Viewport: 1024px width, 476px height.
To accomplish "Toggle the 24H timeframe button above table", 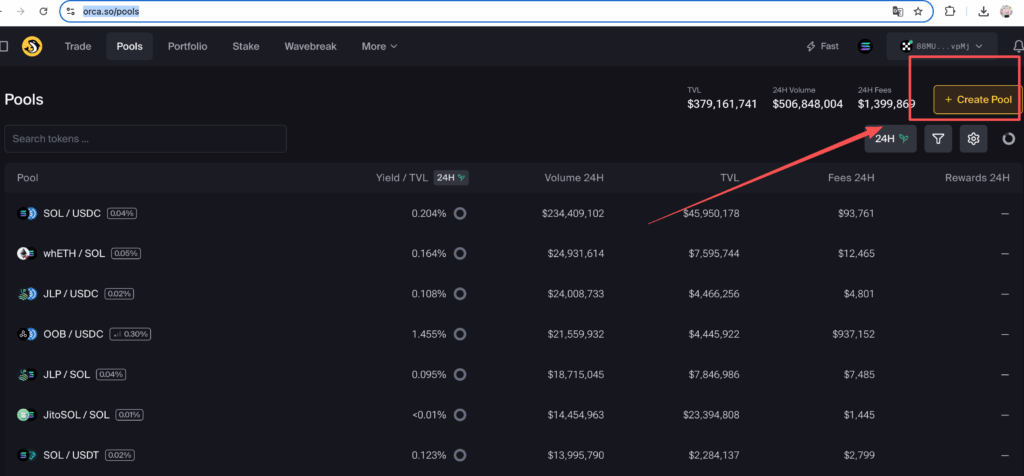I will coord(890,139).
